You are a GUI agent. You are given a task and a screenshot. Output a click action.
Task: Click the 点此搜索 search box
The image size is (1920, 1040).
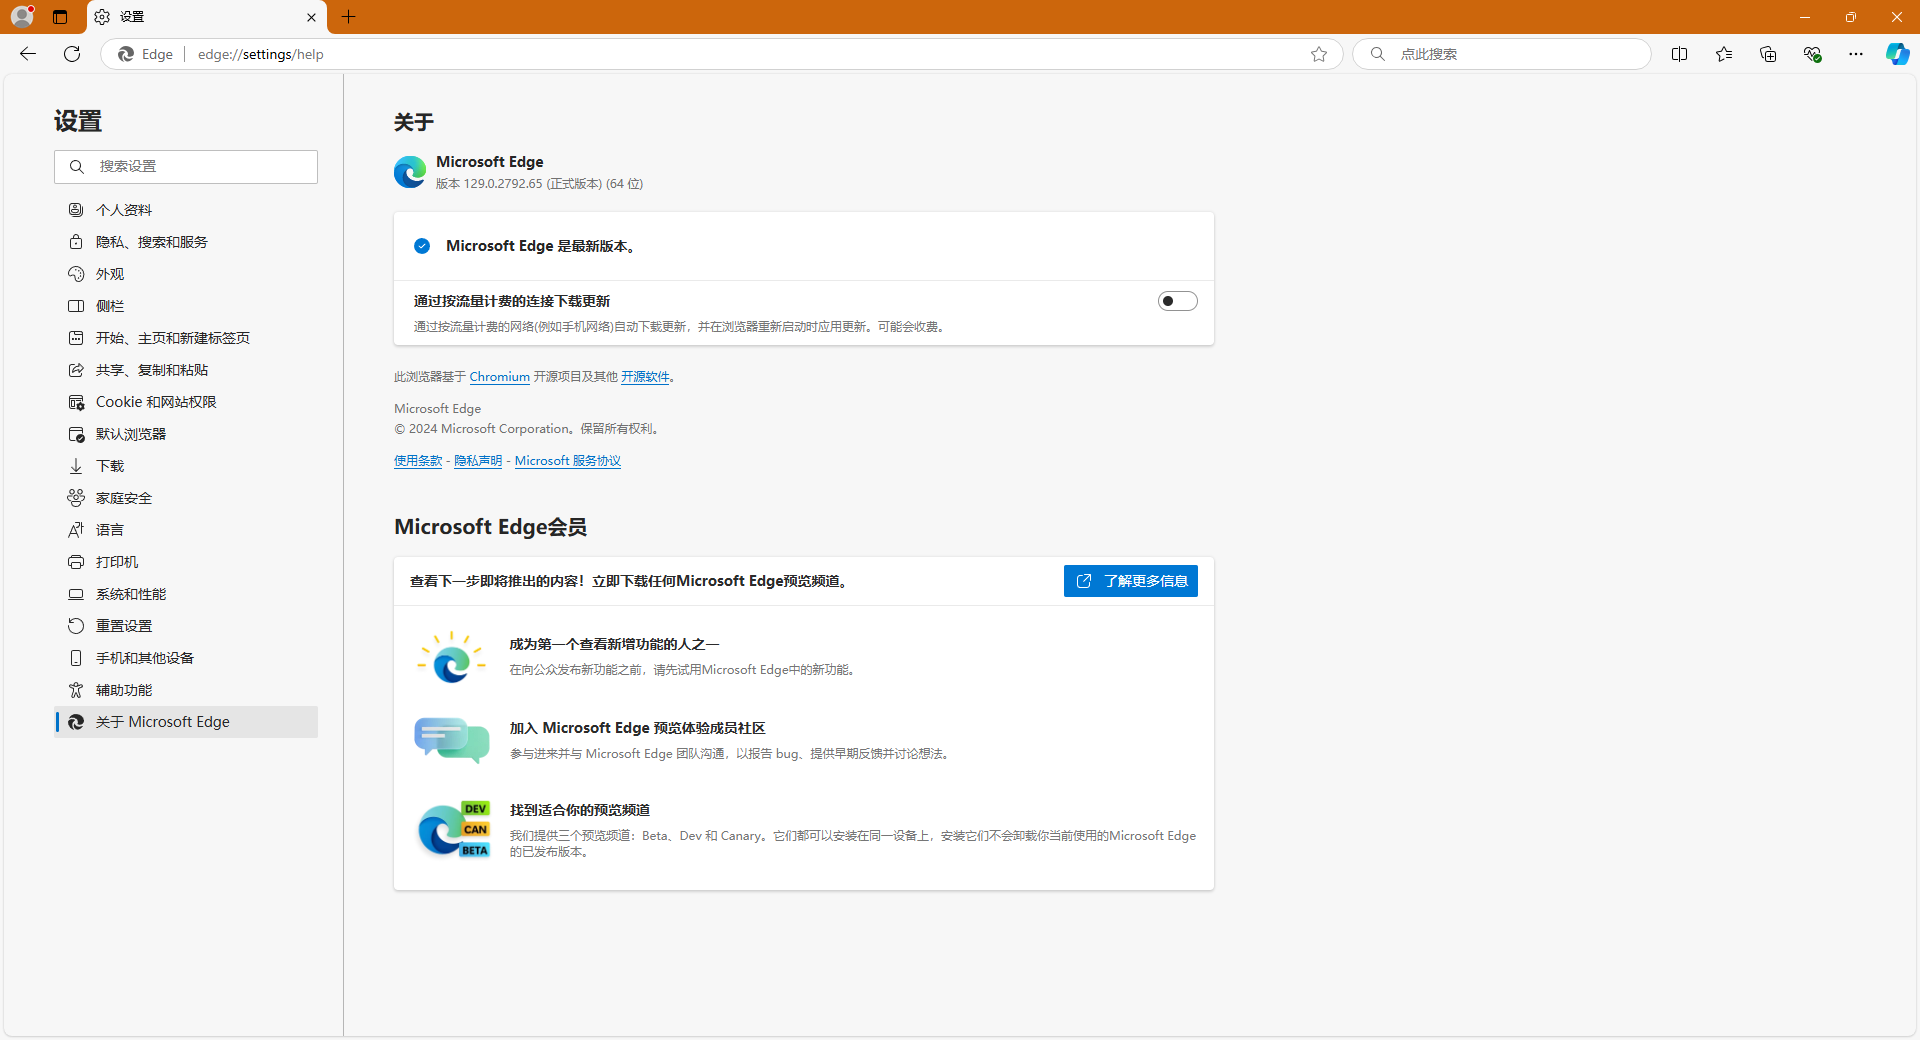[x=1502, y=54]
